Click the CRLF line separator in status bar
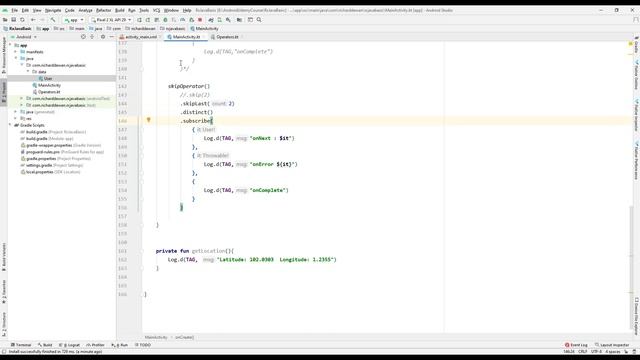 (582, 351)
